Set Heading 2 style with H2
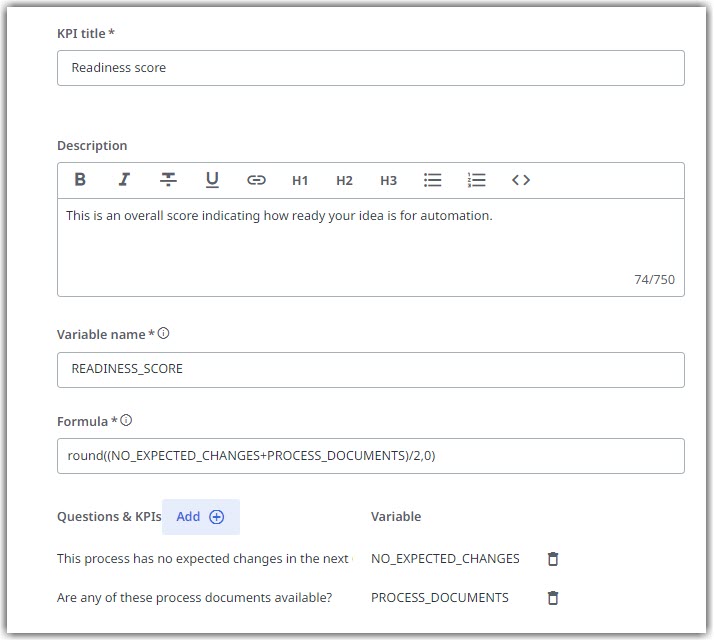714x641 pixels. pos(344,181)
